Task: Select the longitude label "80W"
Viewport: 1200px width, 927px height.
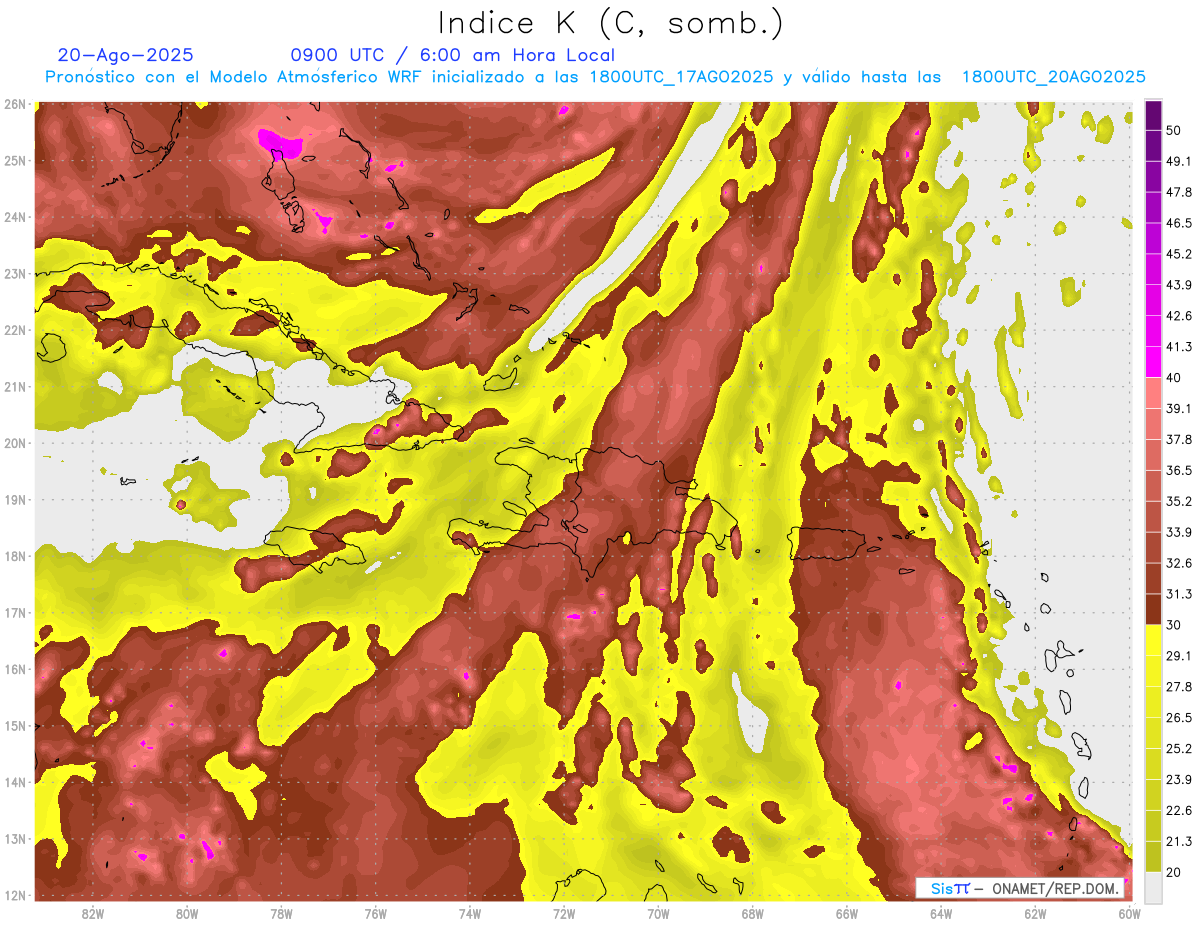Action: click(x=187, y=914)
